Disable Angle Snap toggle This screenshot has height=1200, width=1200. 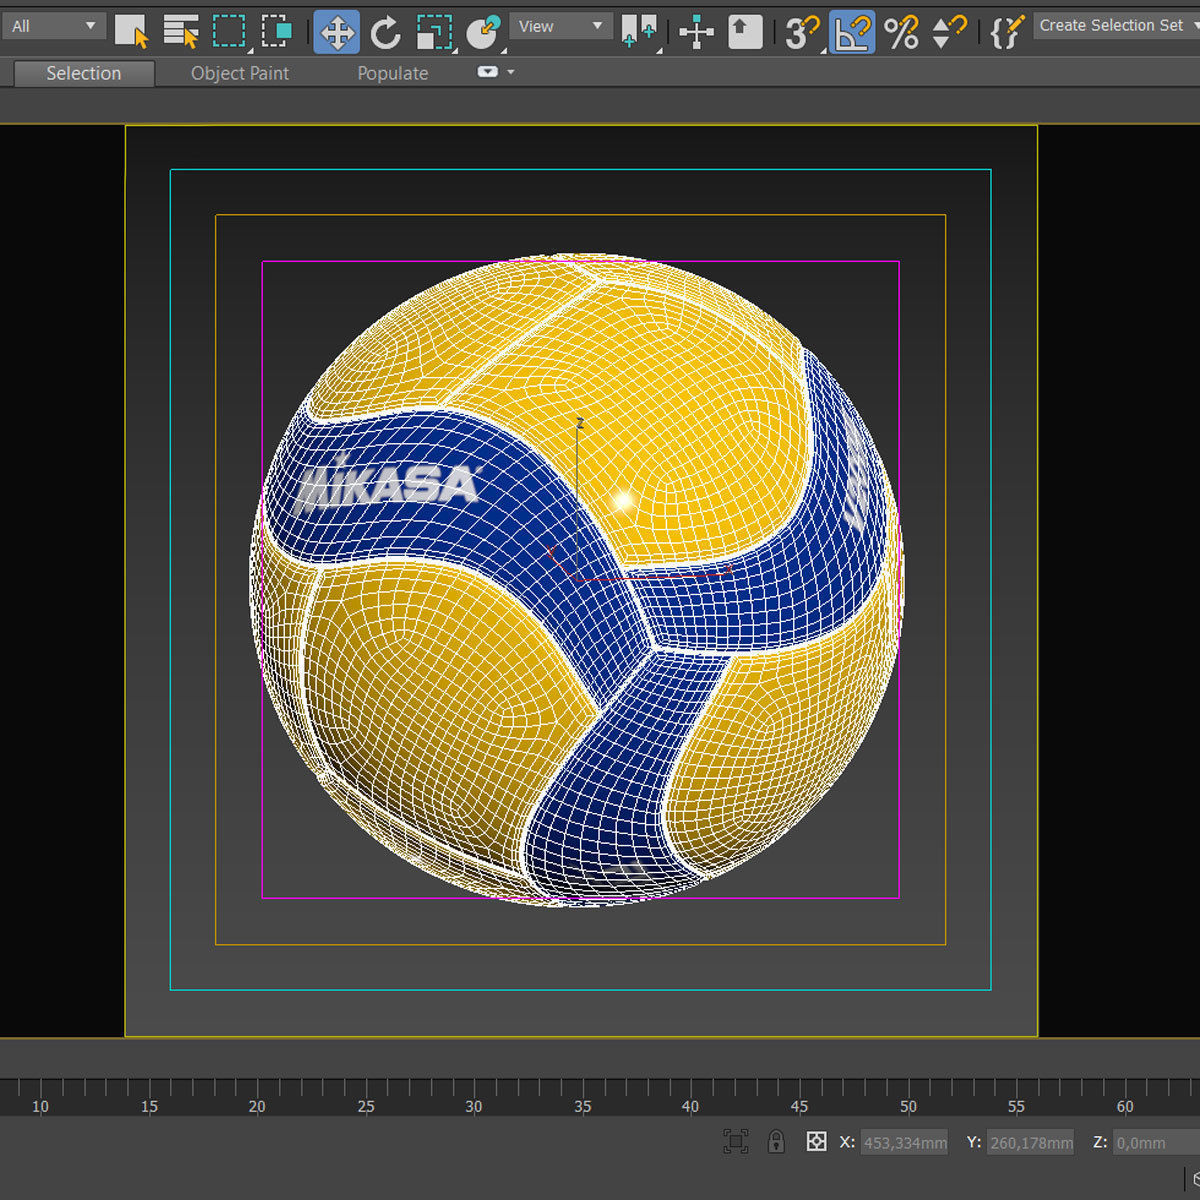[x=852, y=27]
